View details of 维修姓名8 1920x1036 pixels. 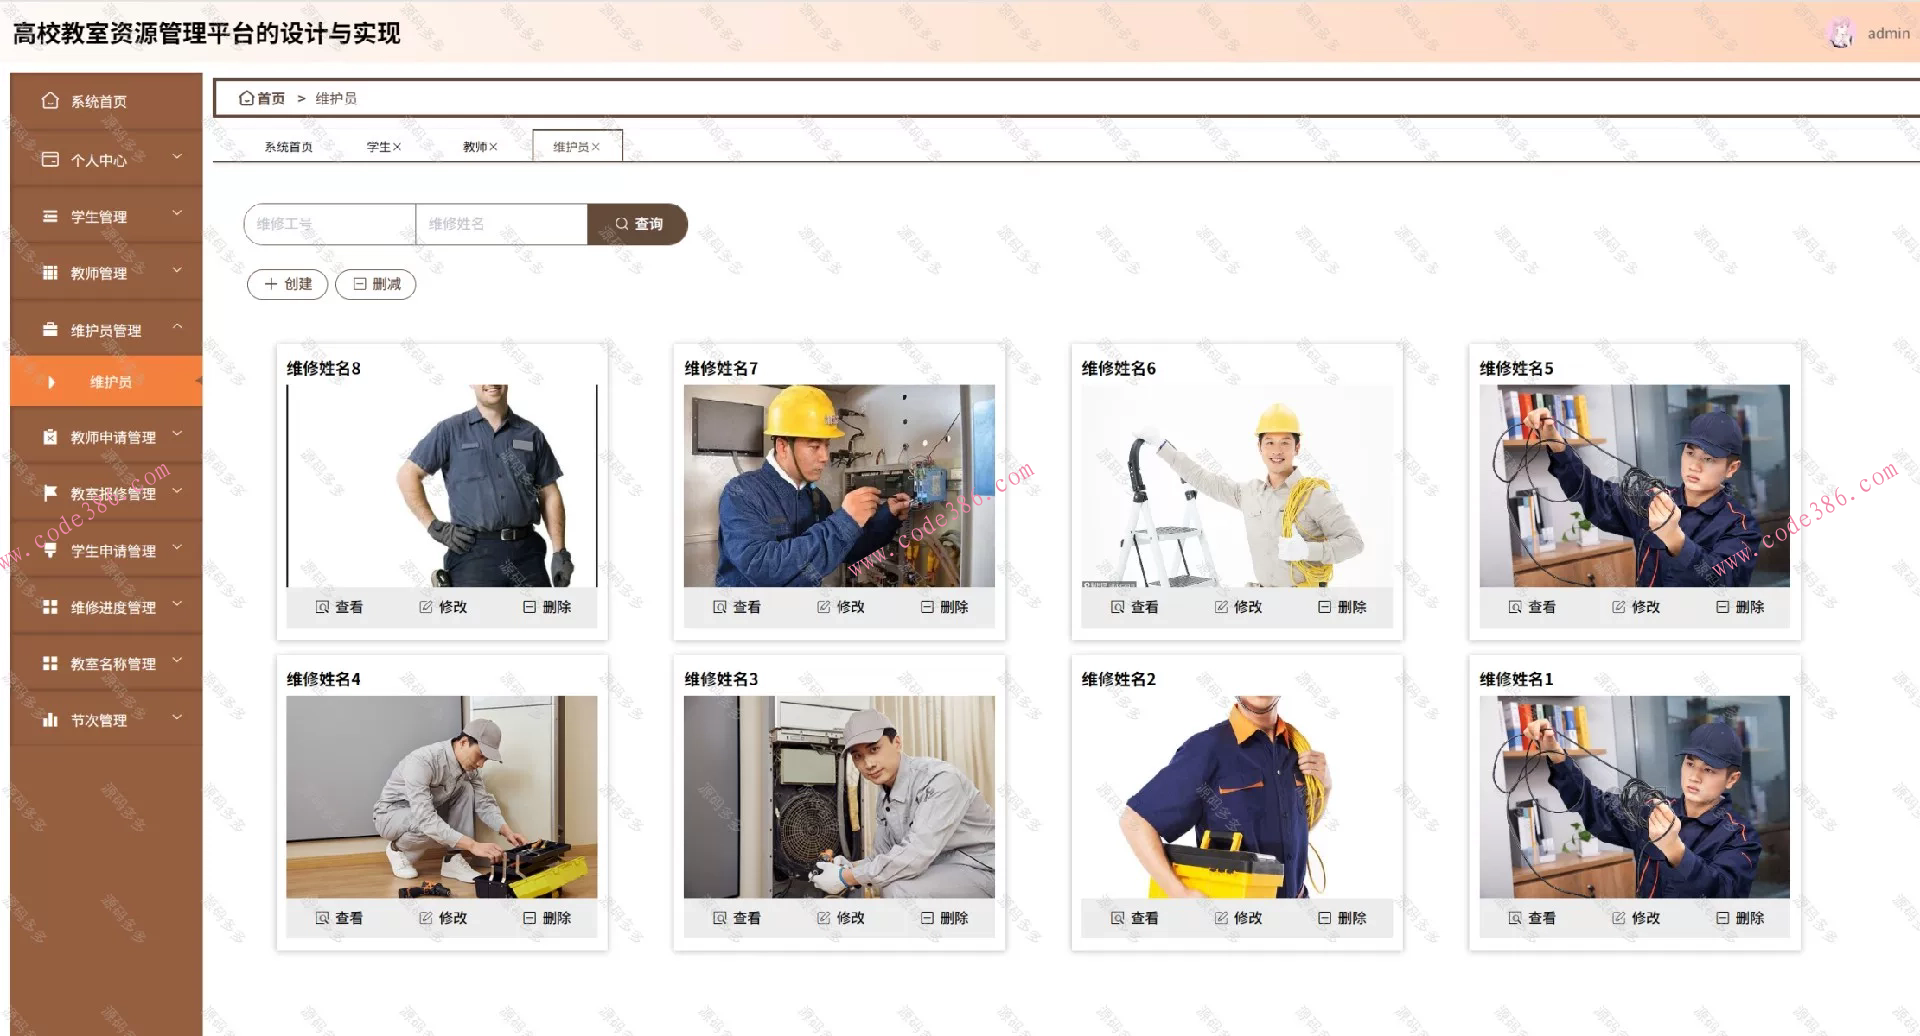tap(339, 607)
